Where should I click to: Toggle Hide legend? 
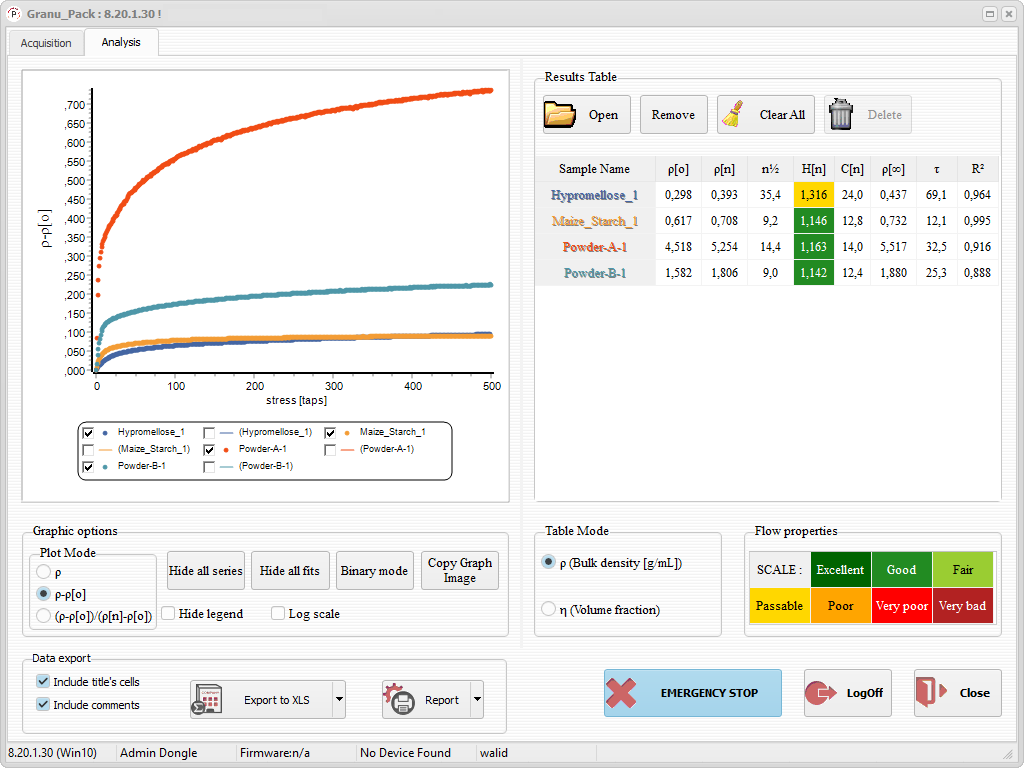[x=168, y=613]
